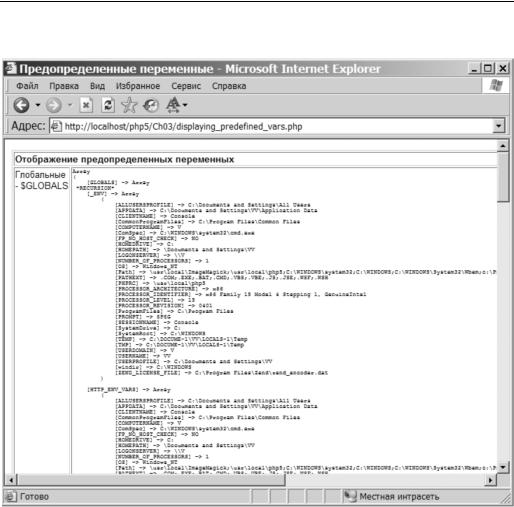
Task: Click the [HTTP_ENV_VARS] array line
Action: click(129, 389)
